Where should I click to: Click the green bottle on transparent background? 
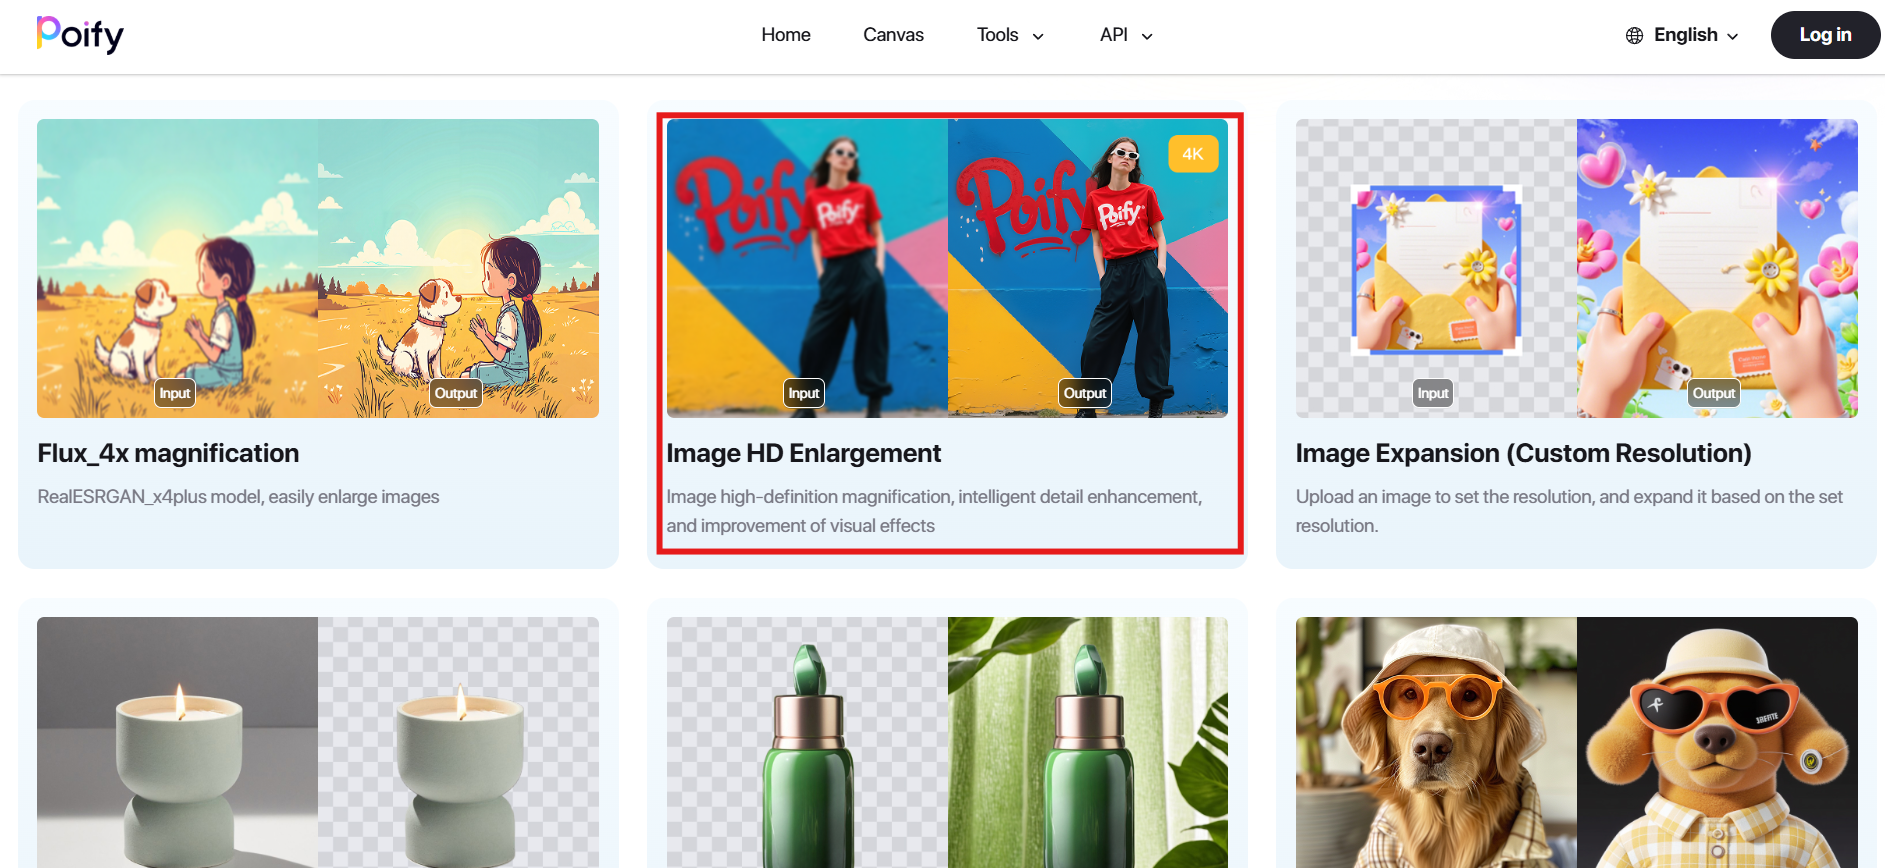click(x=807, y=742)
